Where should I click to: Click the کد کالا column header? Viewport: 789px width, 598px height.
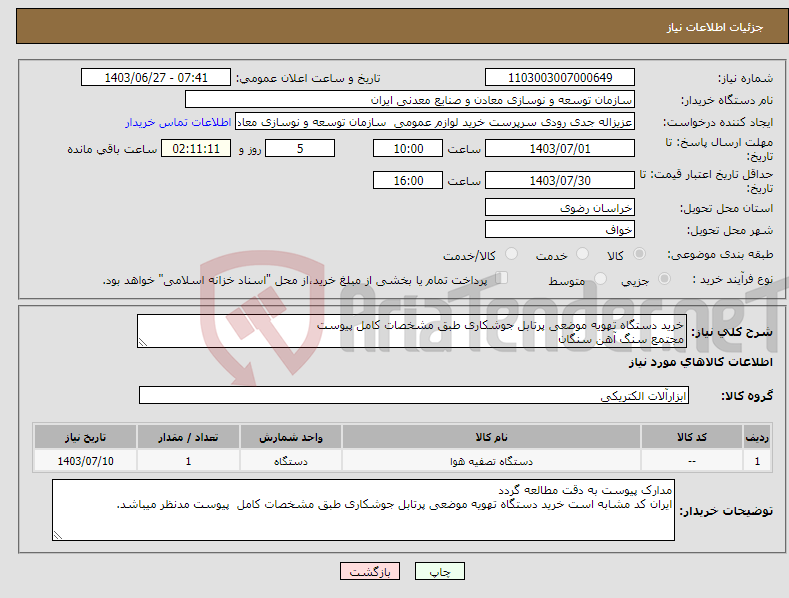coord(692,437)
